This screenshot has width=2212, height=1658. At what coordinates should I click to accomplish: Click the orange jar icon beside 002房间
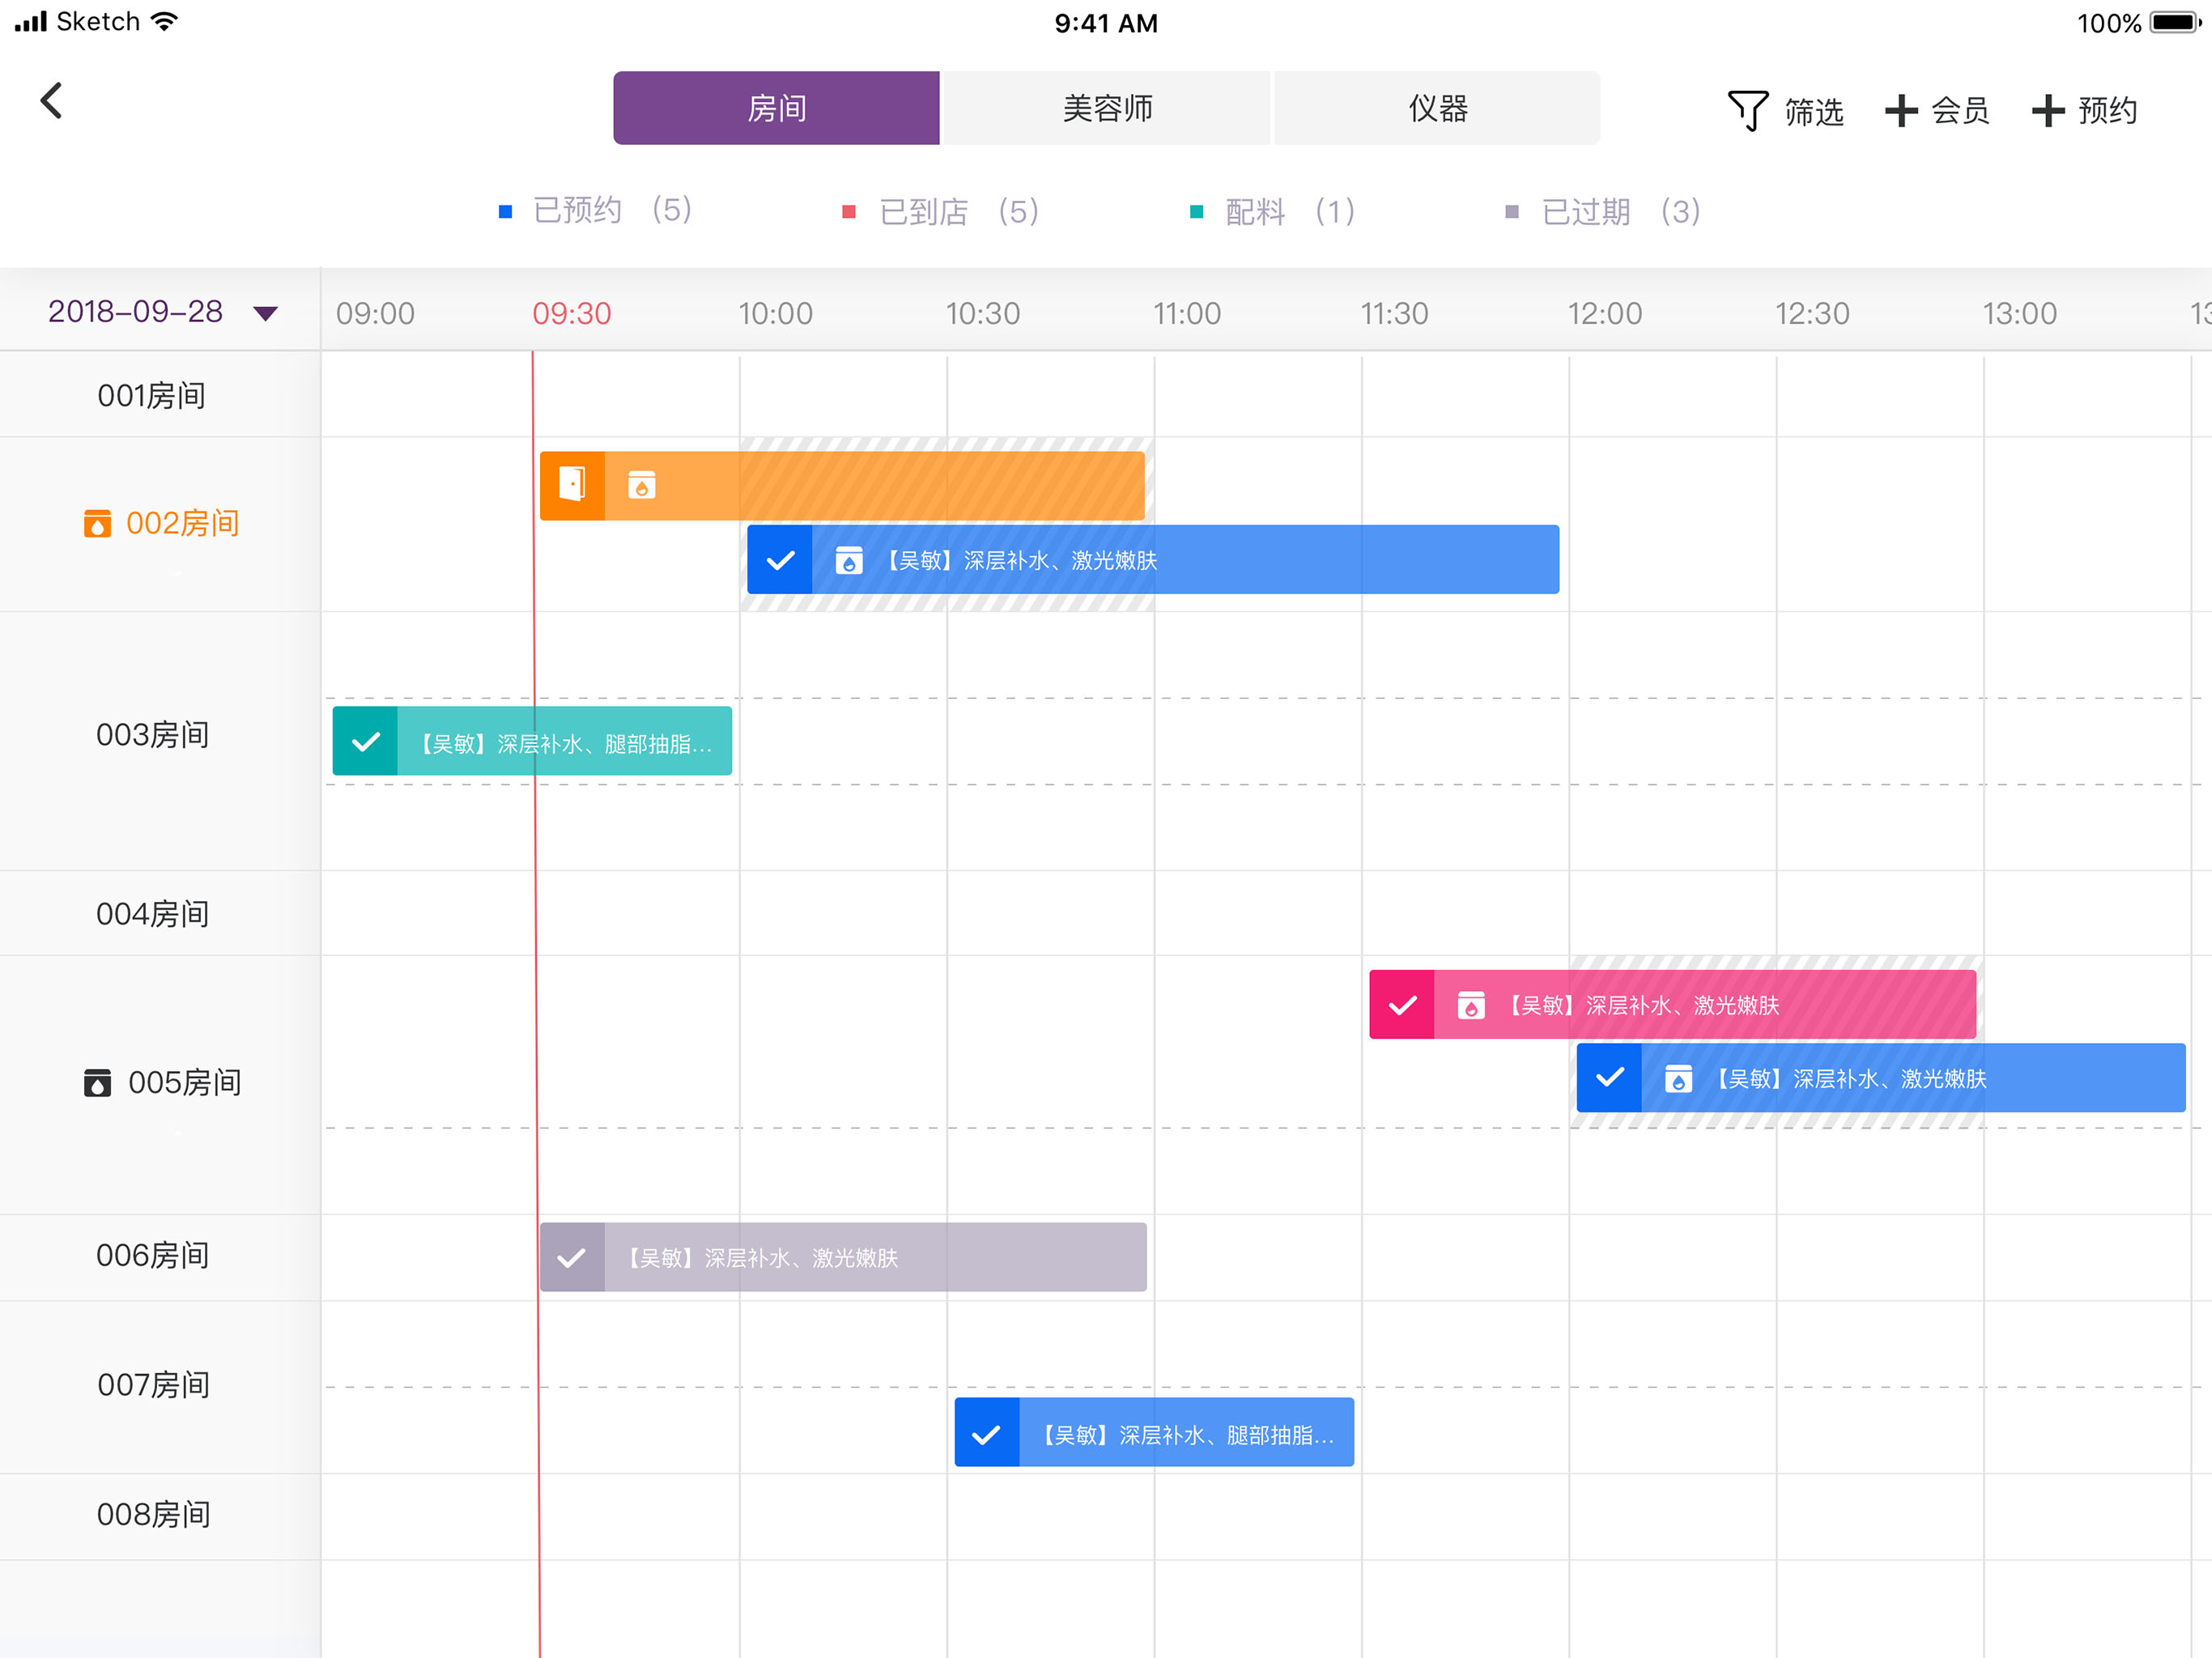click(x=97, y=523)
